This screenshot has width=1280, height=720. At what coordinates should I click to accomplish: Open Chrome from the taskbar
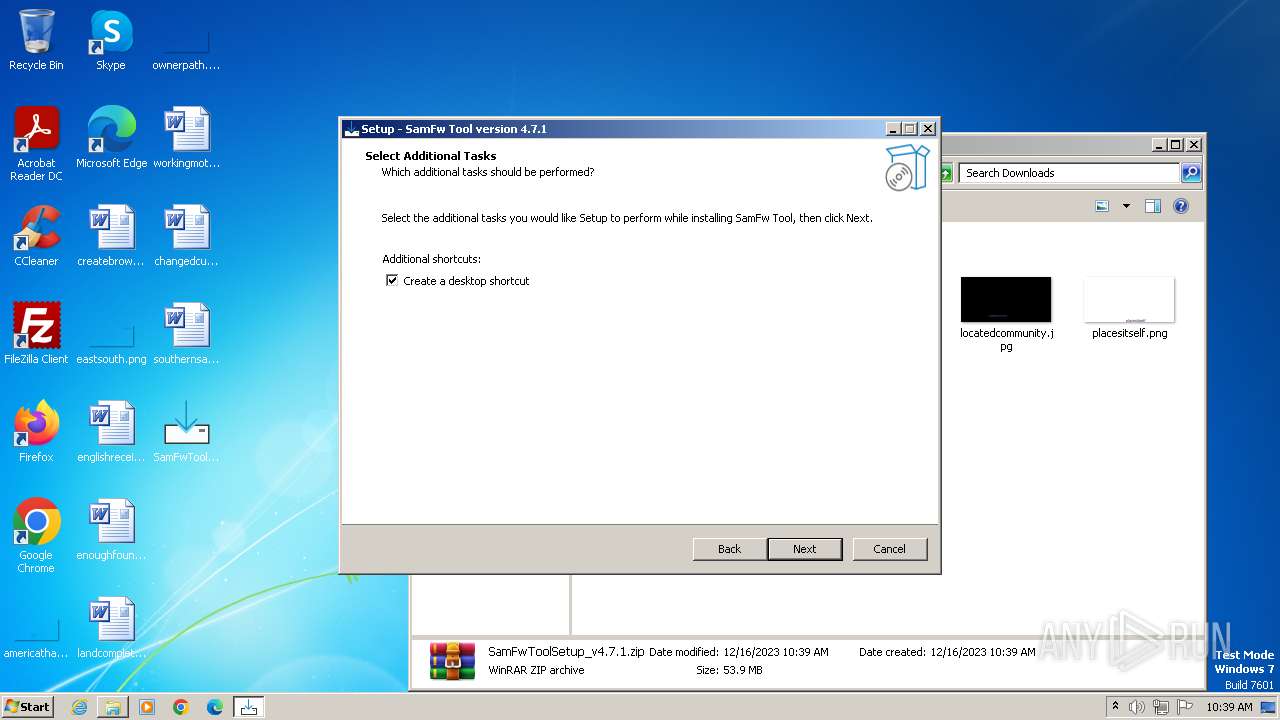click(181, 707)
